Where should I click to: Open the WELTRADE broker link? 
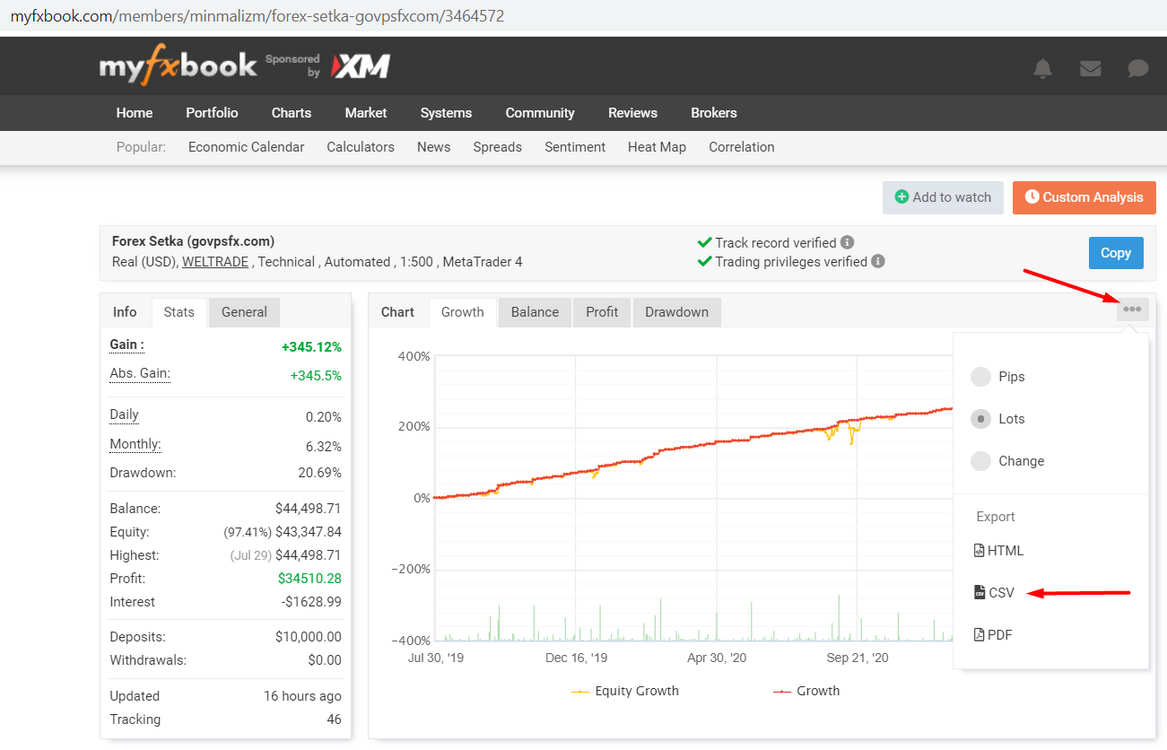coord(215,262)
